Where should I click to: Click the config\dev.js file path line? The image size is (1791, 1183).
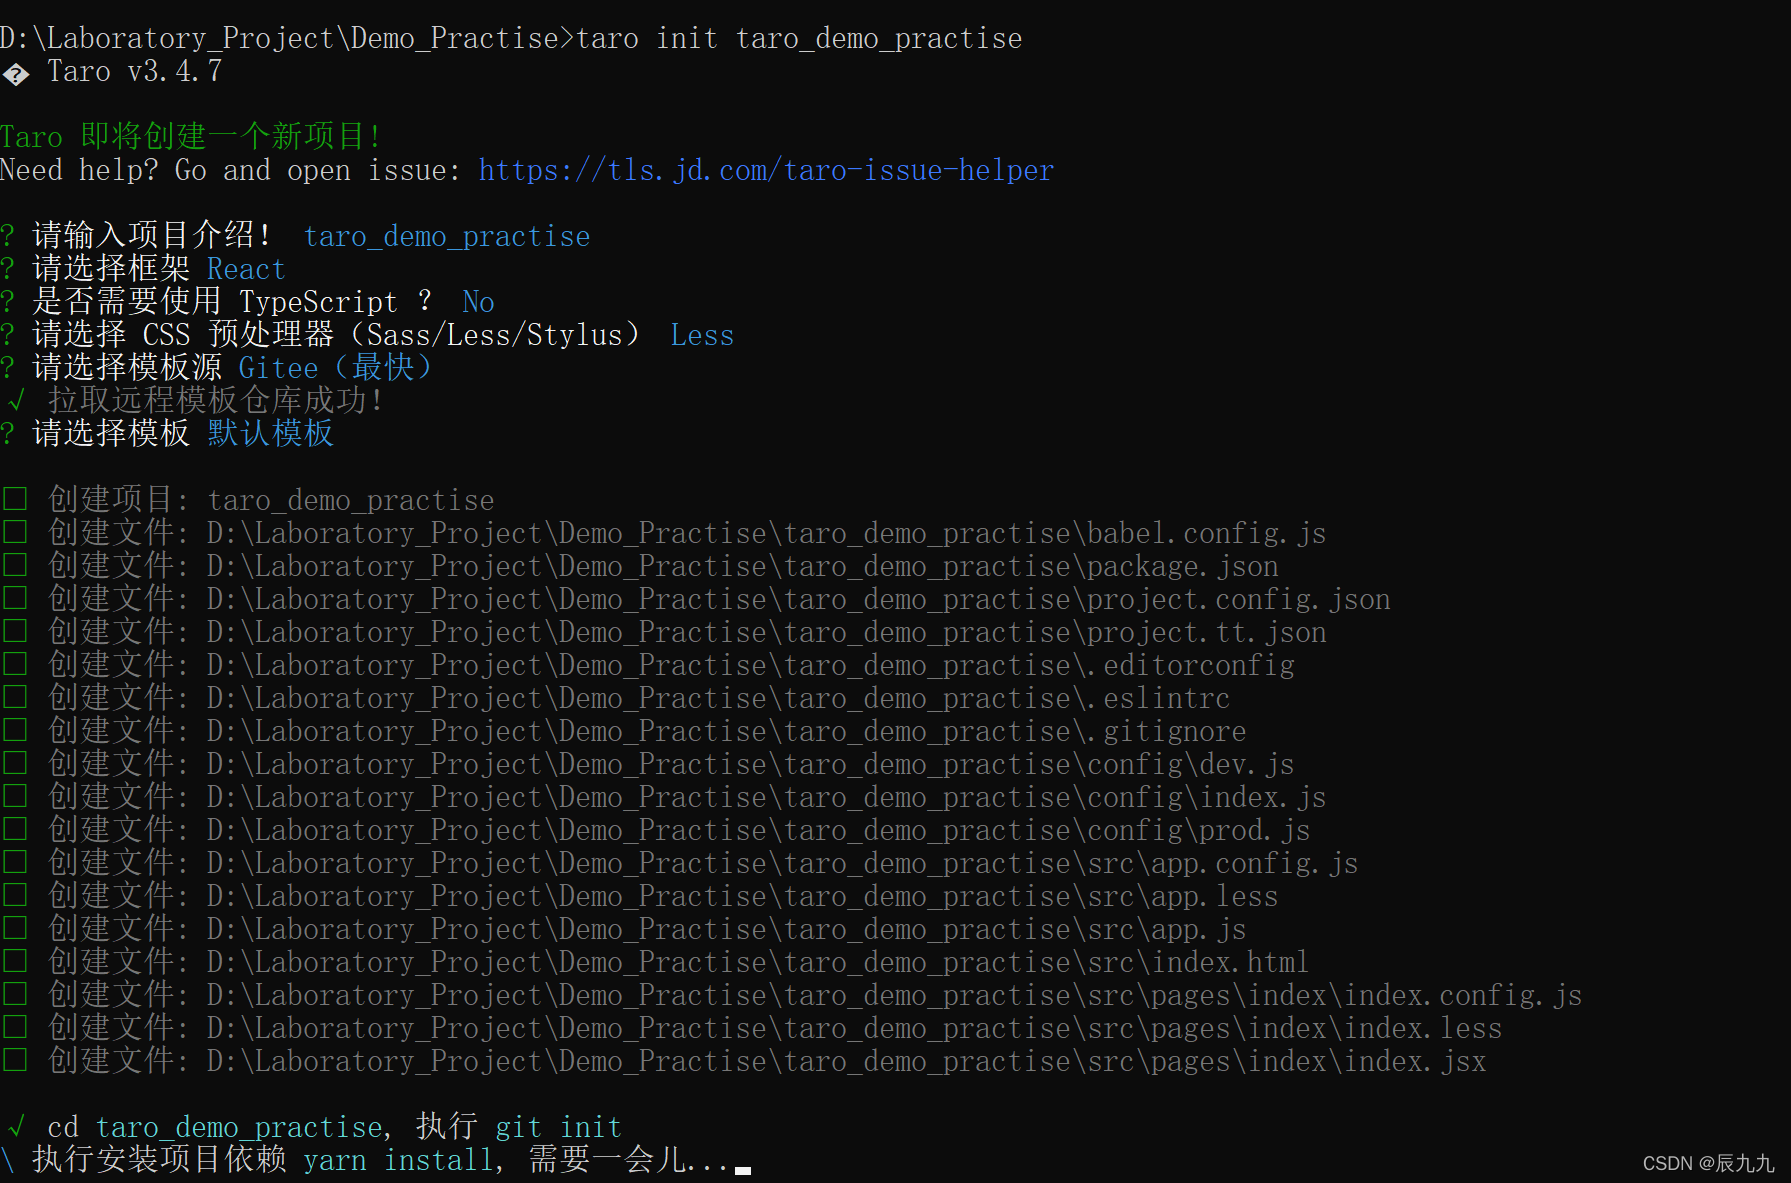click(x=671, y=765)
